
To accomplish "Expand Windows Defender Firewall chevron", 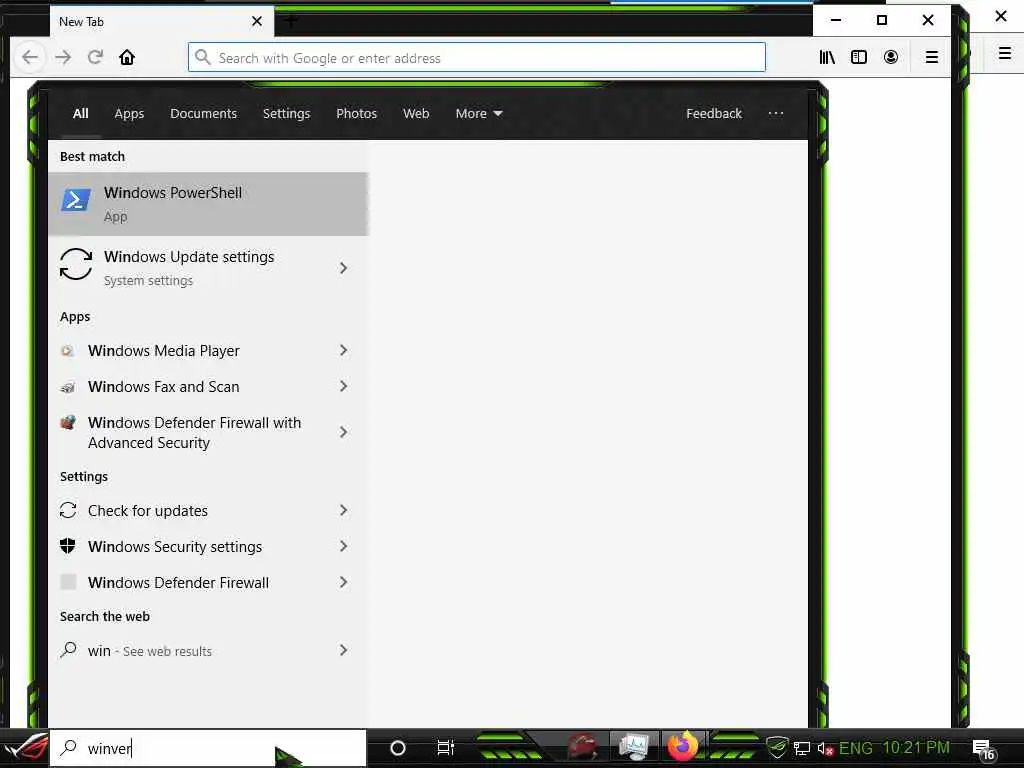I will tap(344, 583).
